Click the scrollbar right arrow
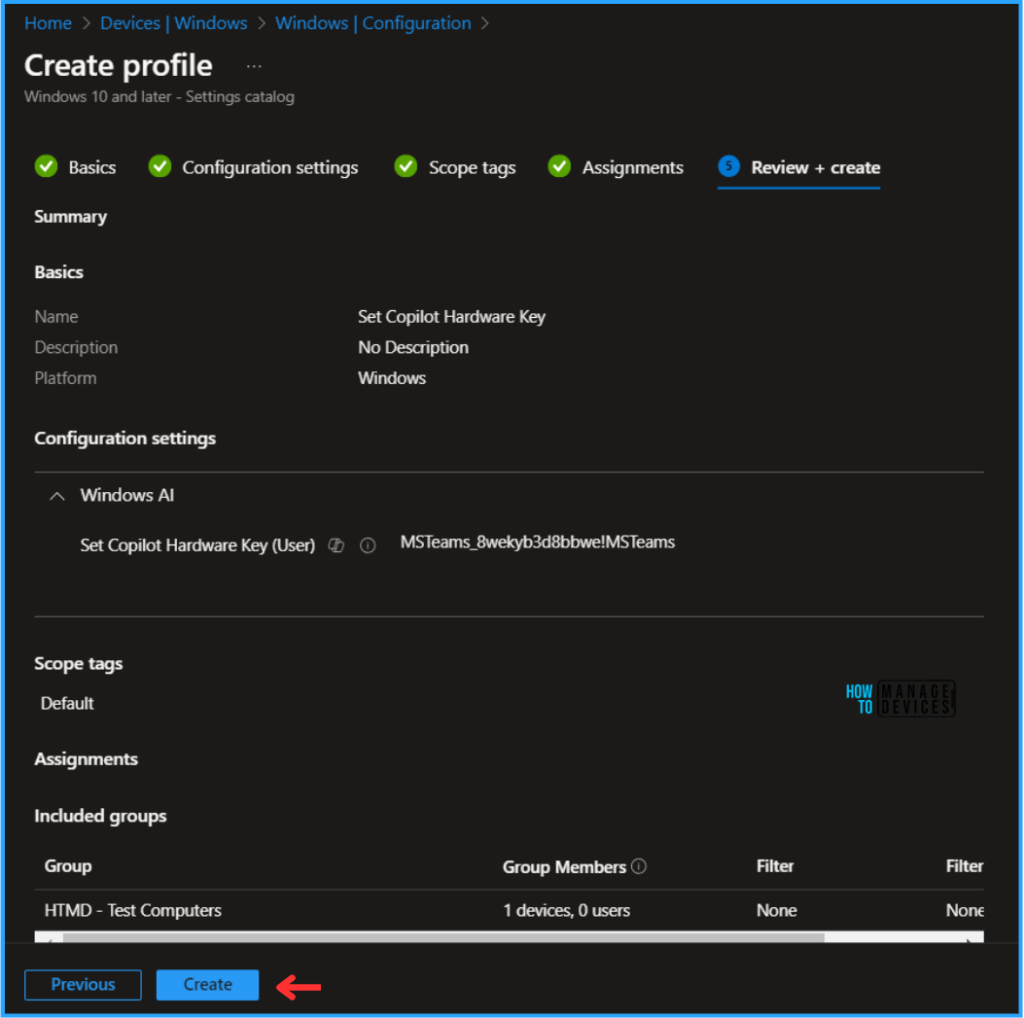 point(970,939)
